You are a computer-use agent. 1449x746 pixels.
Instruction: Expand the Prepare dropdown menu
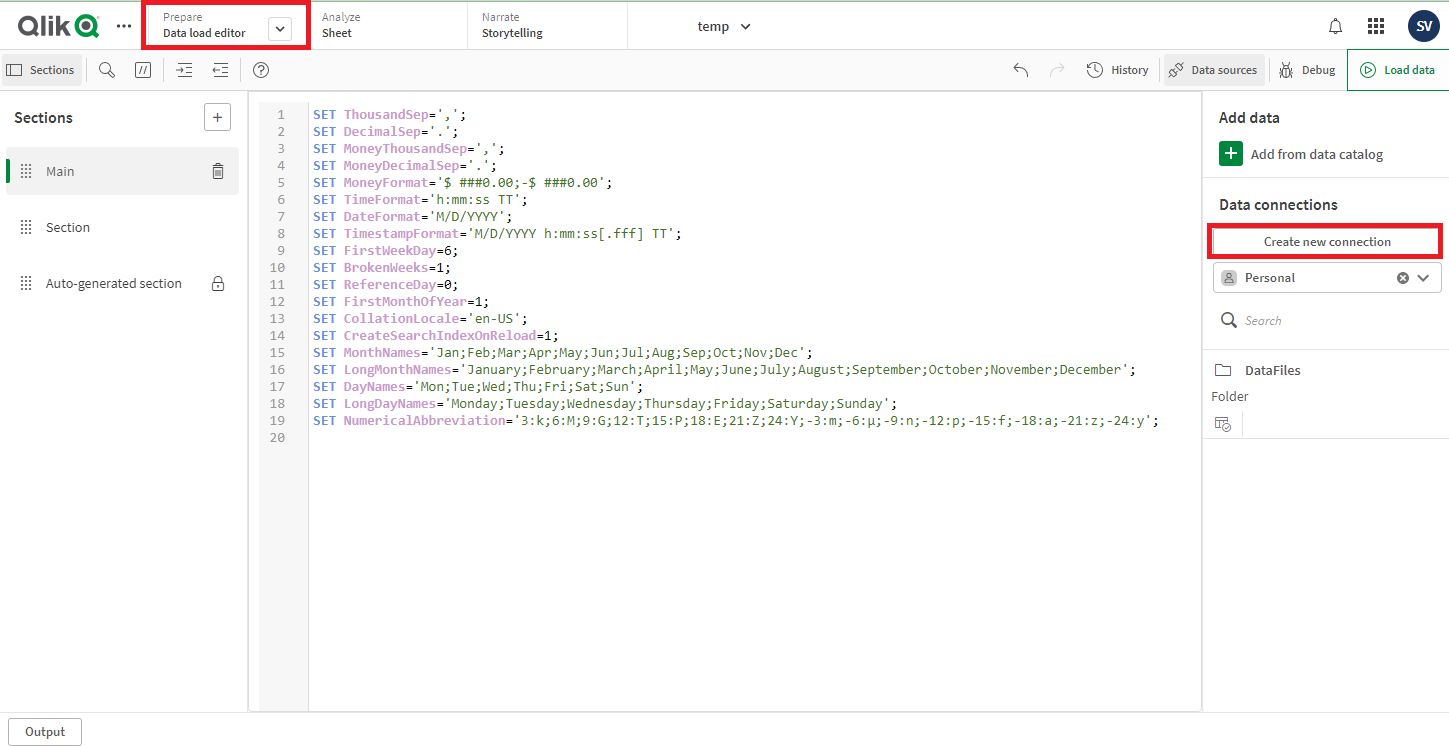coord(280,25)
